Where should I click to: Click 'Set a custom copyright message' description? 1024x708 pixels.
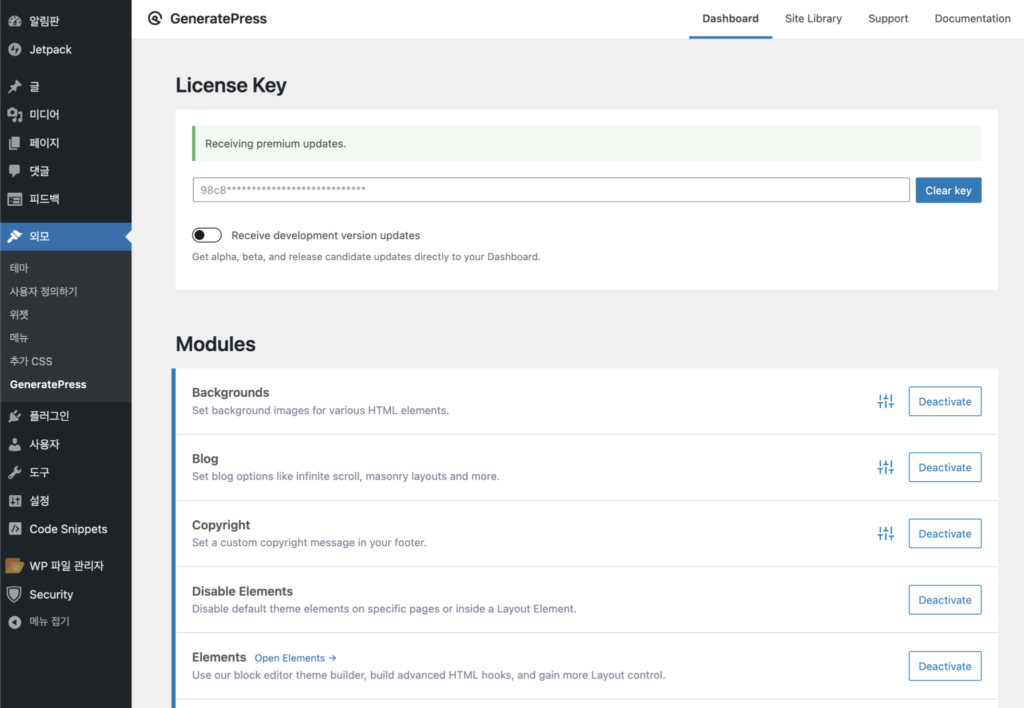tap(309, 543)
